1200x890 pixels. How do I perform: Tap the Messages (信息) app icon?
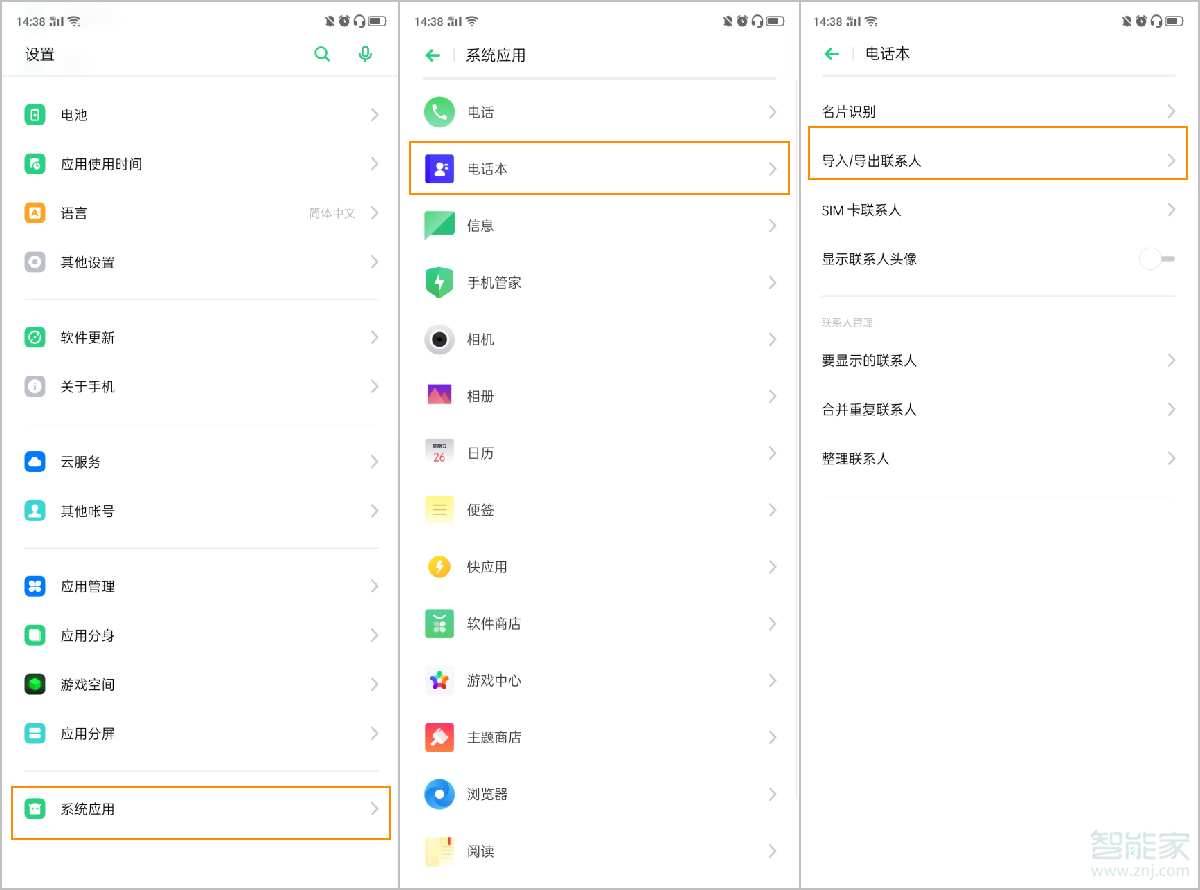click(439, 224)
